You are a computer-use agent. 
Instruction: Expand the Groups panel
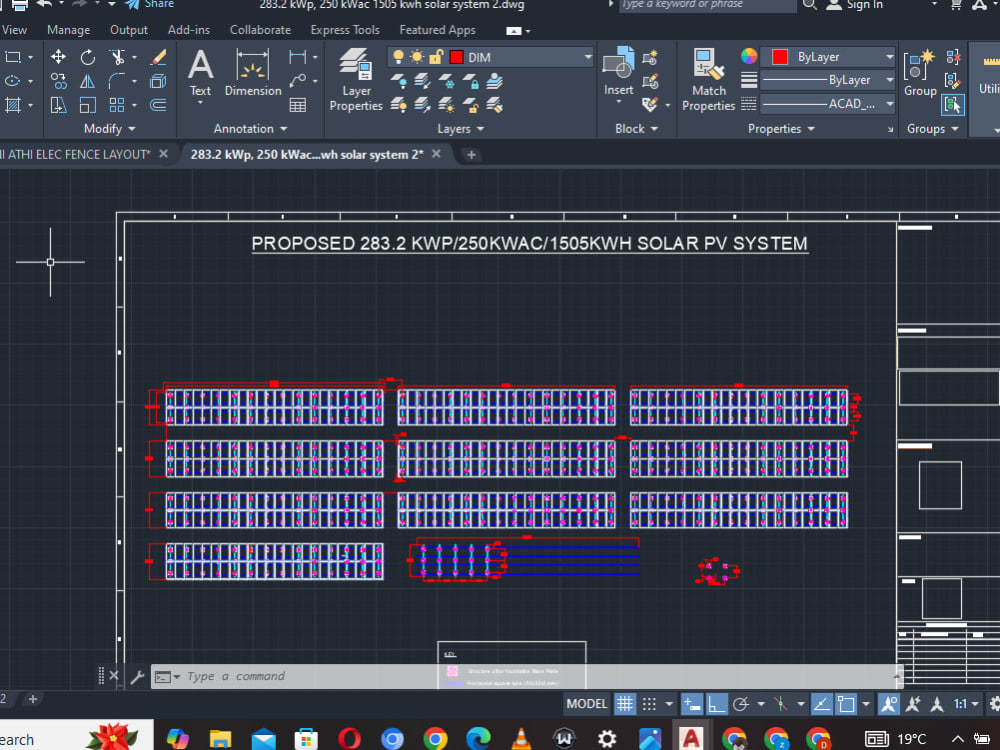click(933, 129)
